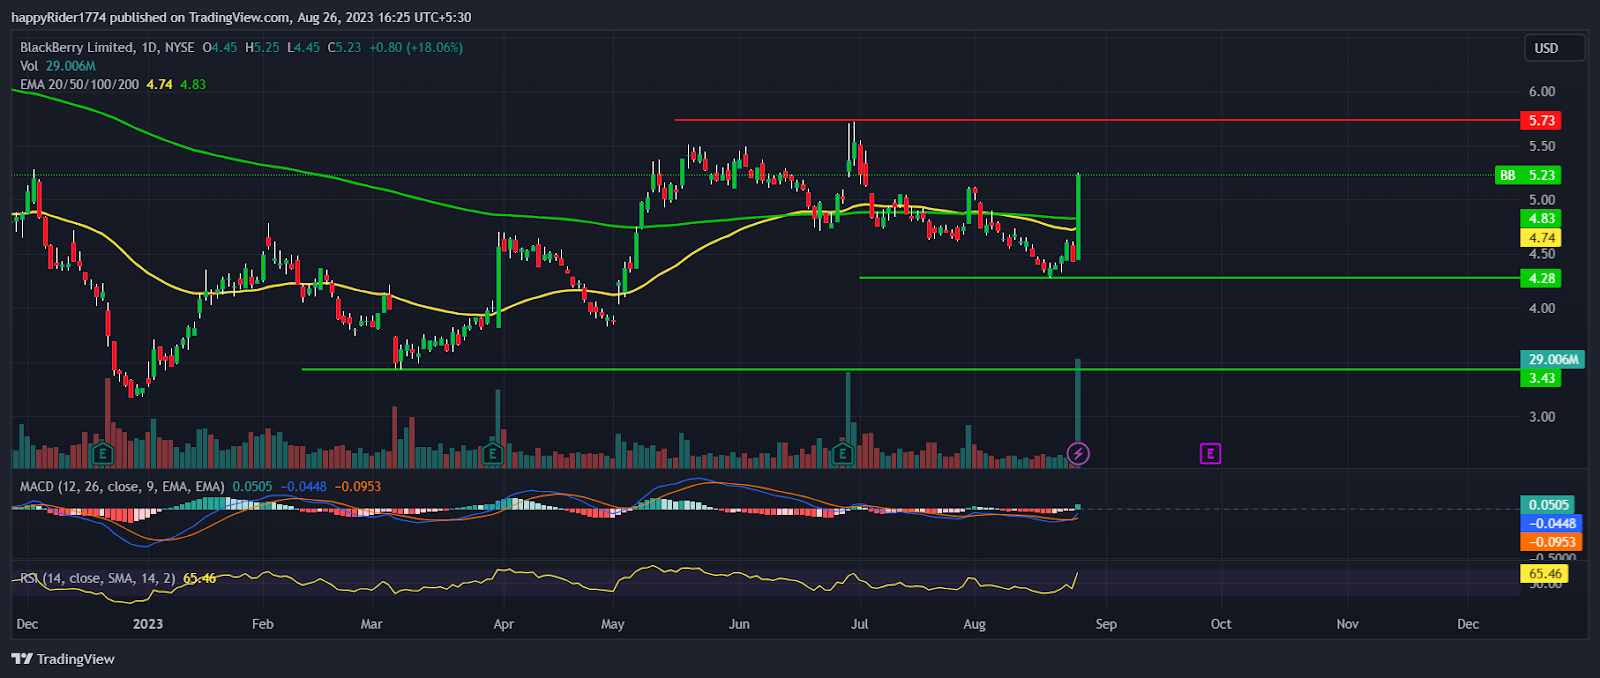
Task: Open the USD currency selector
Action: pos(1554,48)
